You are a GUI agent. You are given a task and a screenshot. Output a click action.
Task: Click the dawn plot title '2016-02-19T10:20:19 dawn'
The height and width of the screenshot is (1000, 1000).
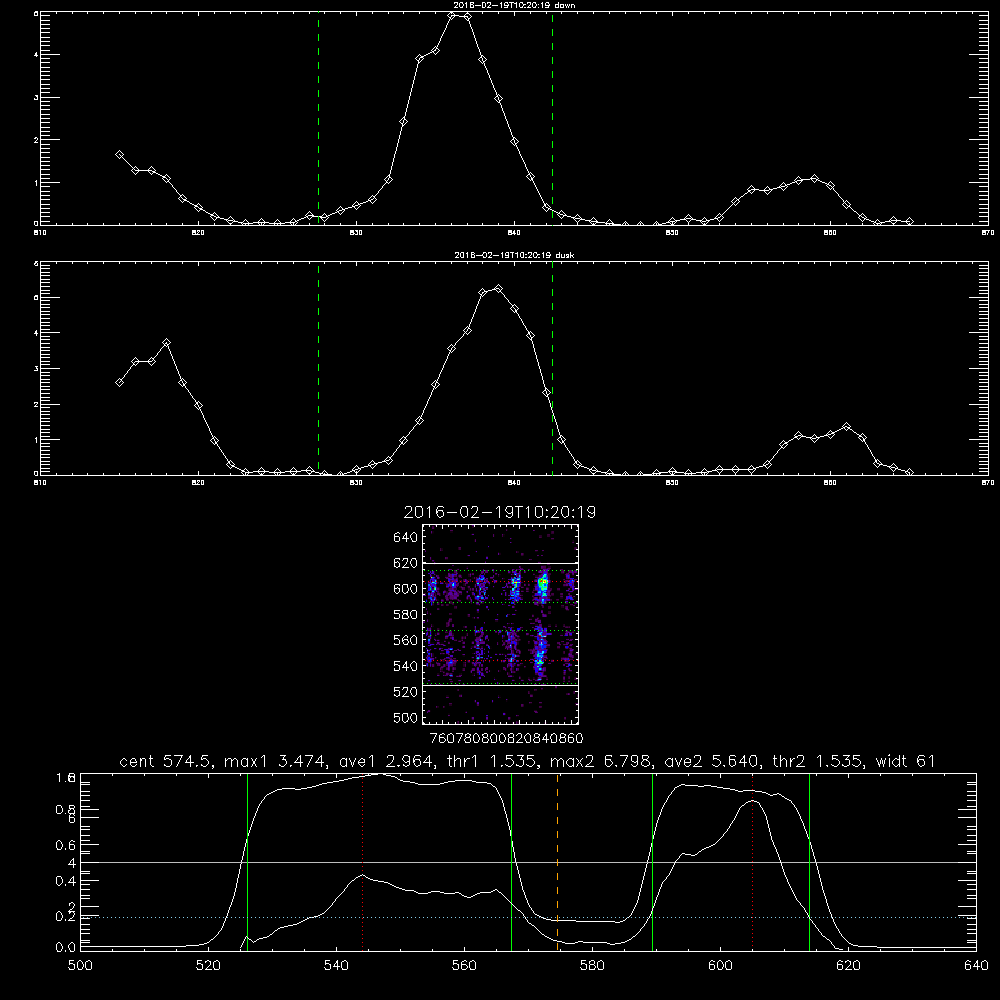click(513, 5)
